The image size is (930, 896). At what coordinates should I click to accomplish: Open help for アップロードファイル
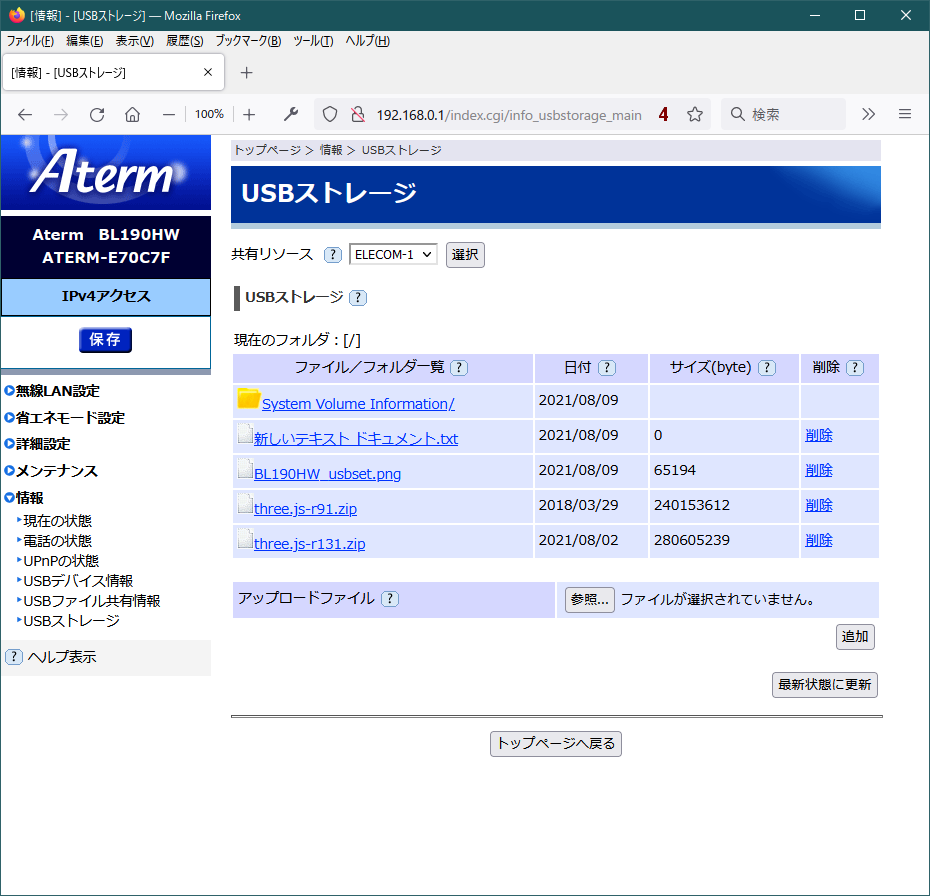(390, 599)
